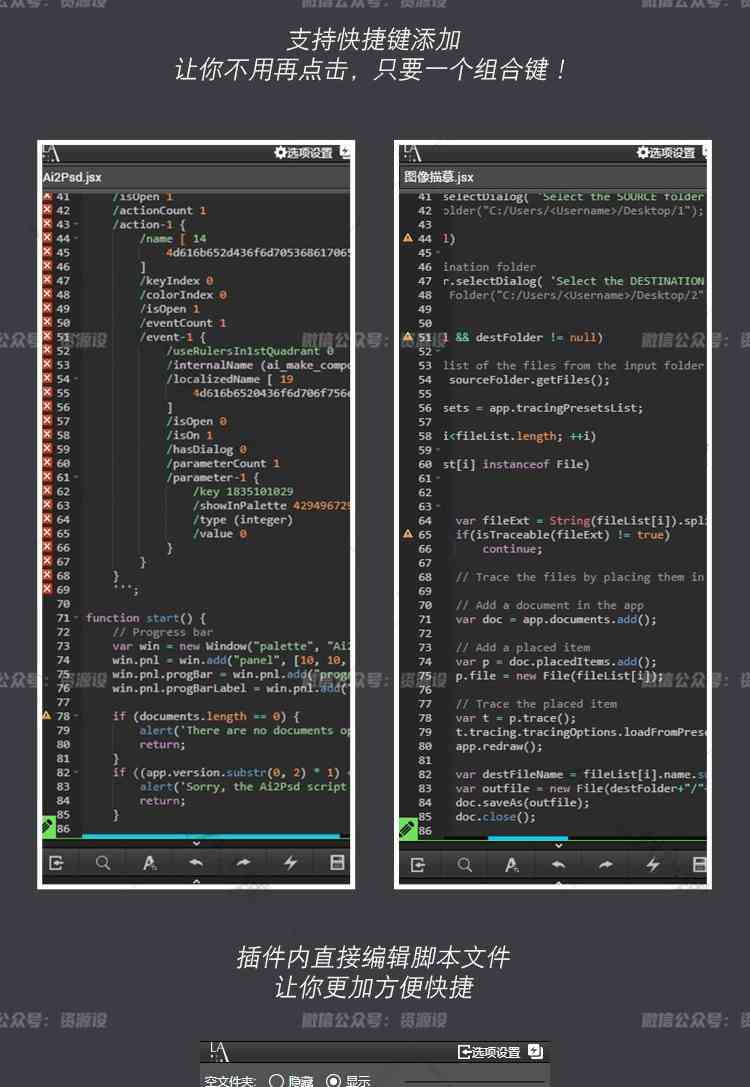Click the exit icon in 图像描摹.jsx toolbar
The width and height of the screenshot is (750, 1087).
tap(418, 865)
